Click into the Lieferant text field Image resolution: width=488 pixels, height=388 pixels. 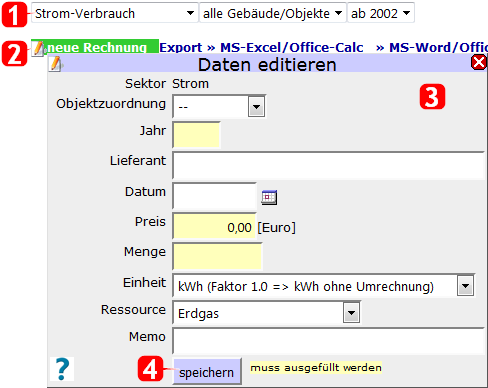pyautogui.click(x=328, y=165)
